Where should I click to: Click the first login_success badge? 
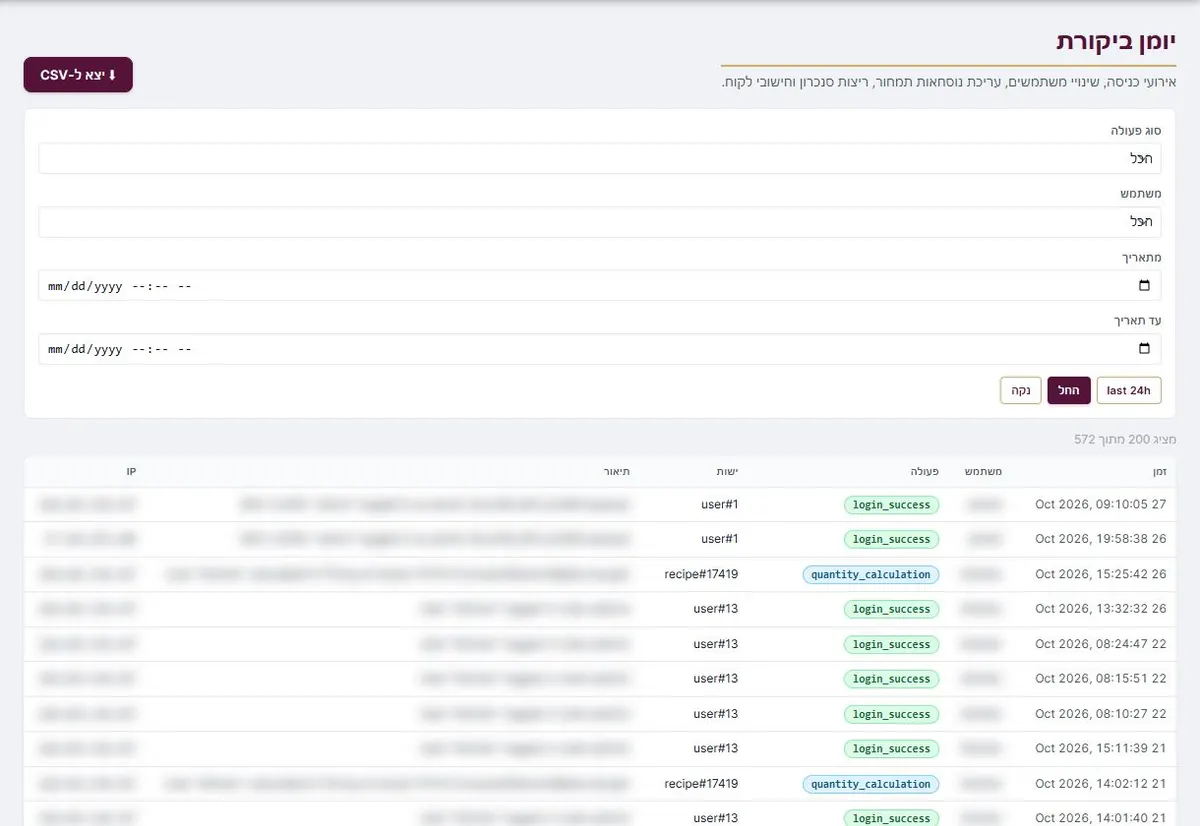click(x=891, y=505)
